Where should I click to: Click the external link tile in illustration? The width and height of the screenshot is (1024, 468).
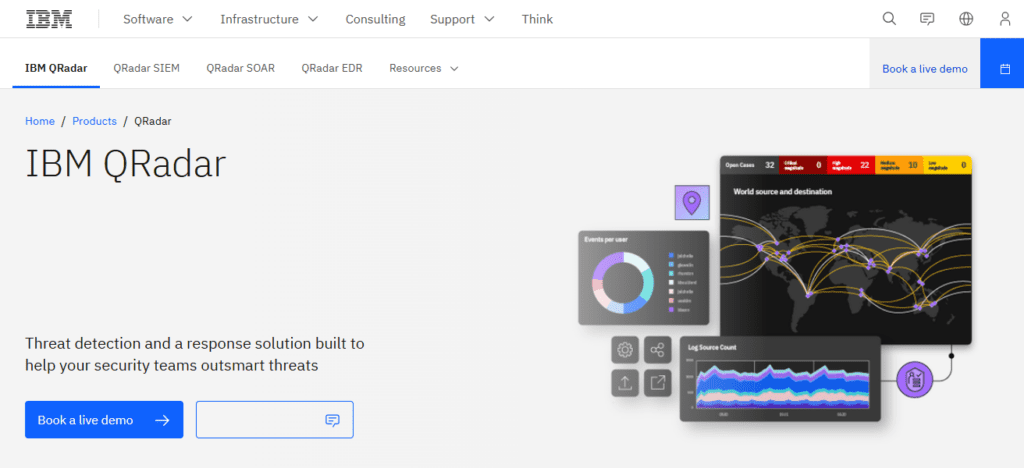tap(658, 383)
